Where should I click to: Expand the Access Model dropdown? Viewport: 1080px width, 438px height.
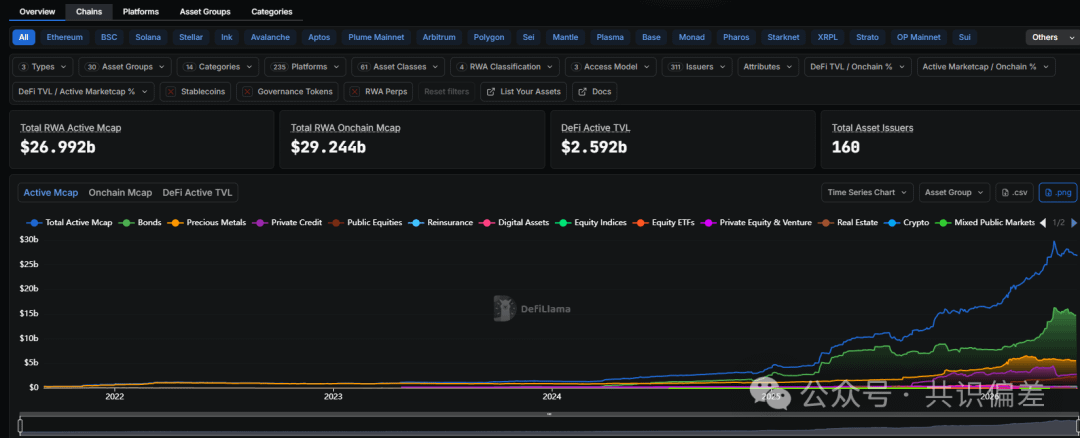pyautogui.click(x=611, y=67)
